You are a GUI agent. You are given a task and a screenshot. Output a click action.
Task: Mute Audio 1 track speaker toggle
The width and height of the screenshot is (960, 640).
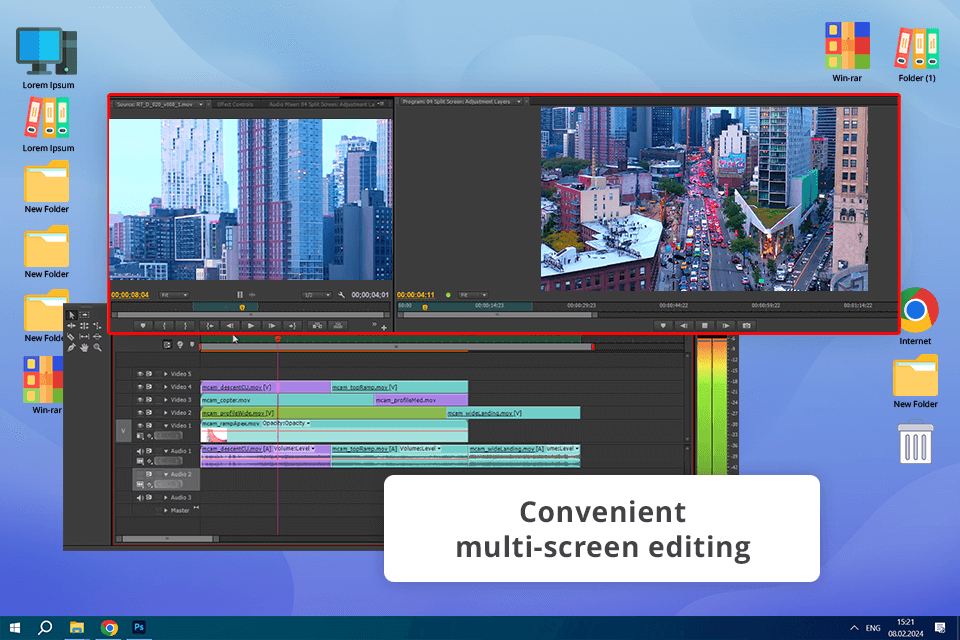[x=140, y=451]
